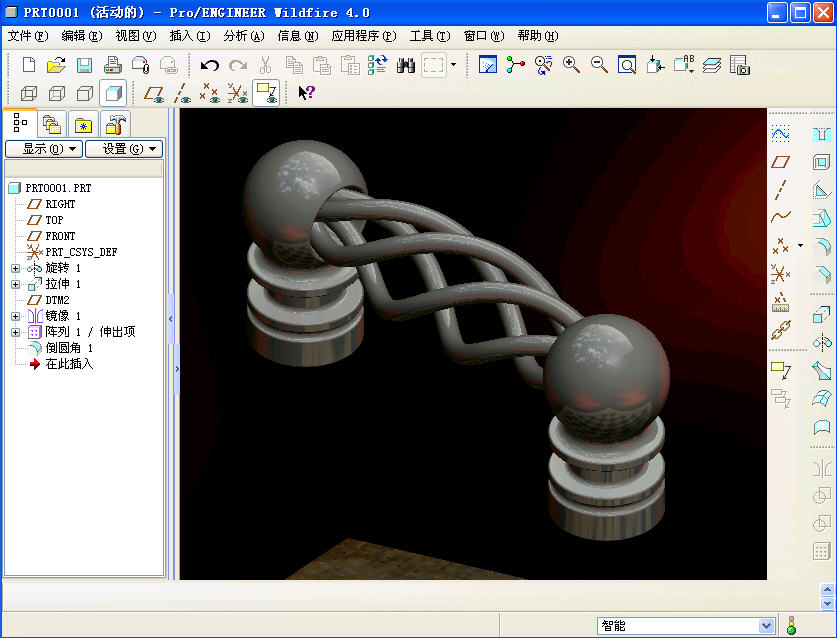This screenshot has width=837, height=638.
Task: Click the zoom in magnifier
Action: click(x=572, y=65)
